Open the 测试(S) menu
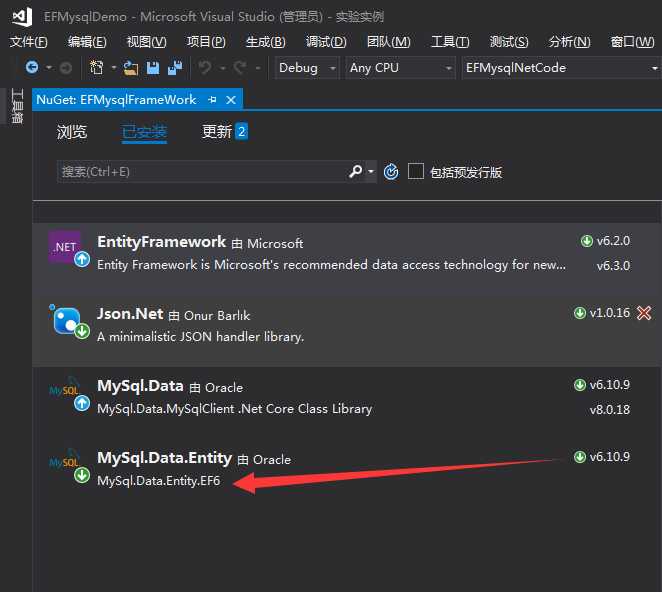Image resolution: width=662 pixels, height=592 pixels. point(509,42)
